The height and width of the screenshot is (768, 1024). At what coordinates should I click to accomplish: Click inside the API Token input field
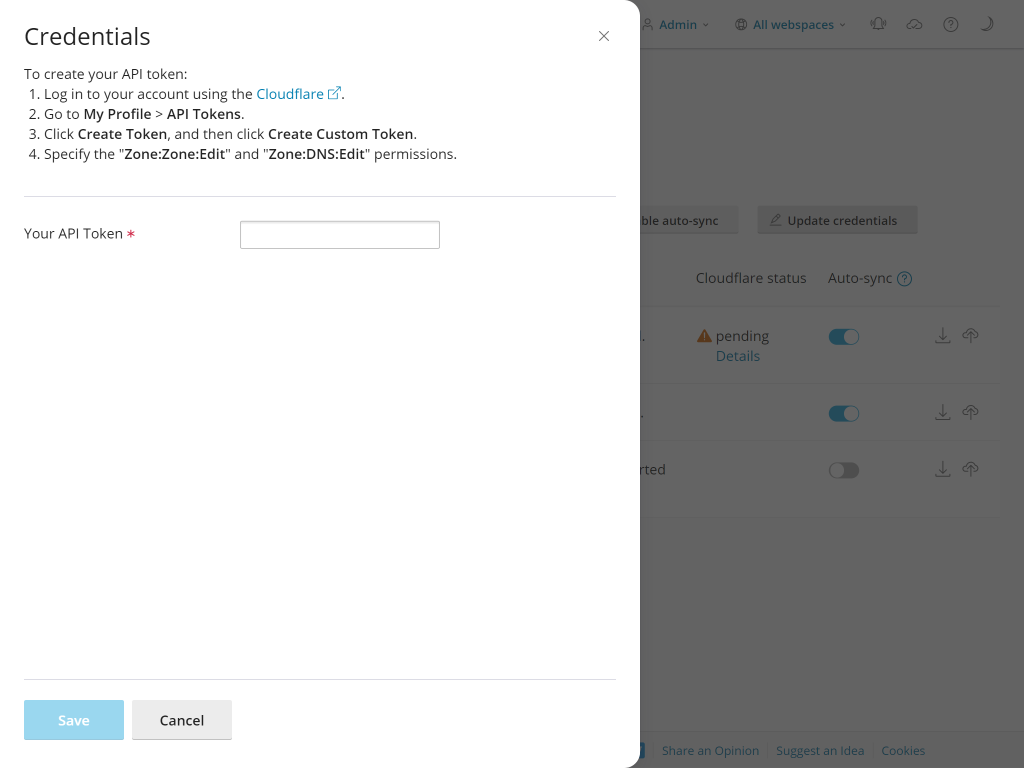coord(339,234)
